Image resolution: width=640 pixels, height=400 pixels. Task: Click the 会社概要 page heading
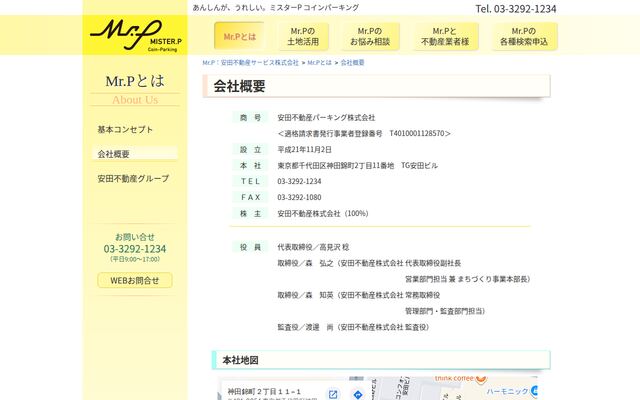240,86
